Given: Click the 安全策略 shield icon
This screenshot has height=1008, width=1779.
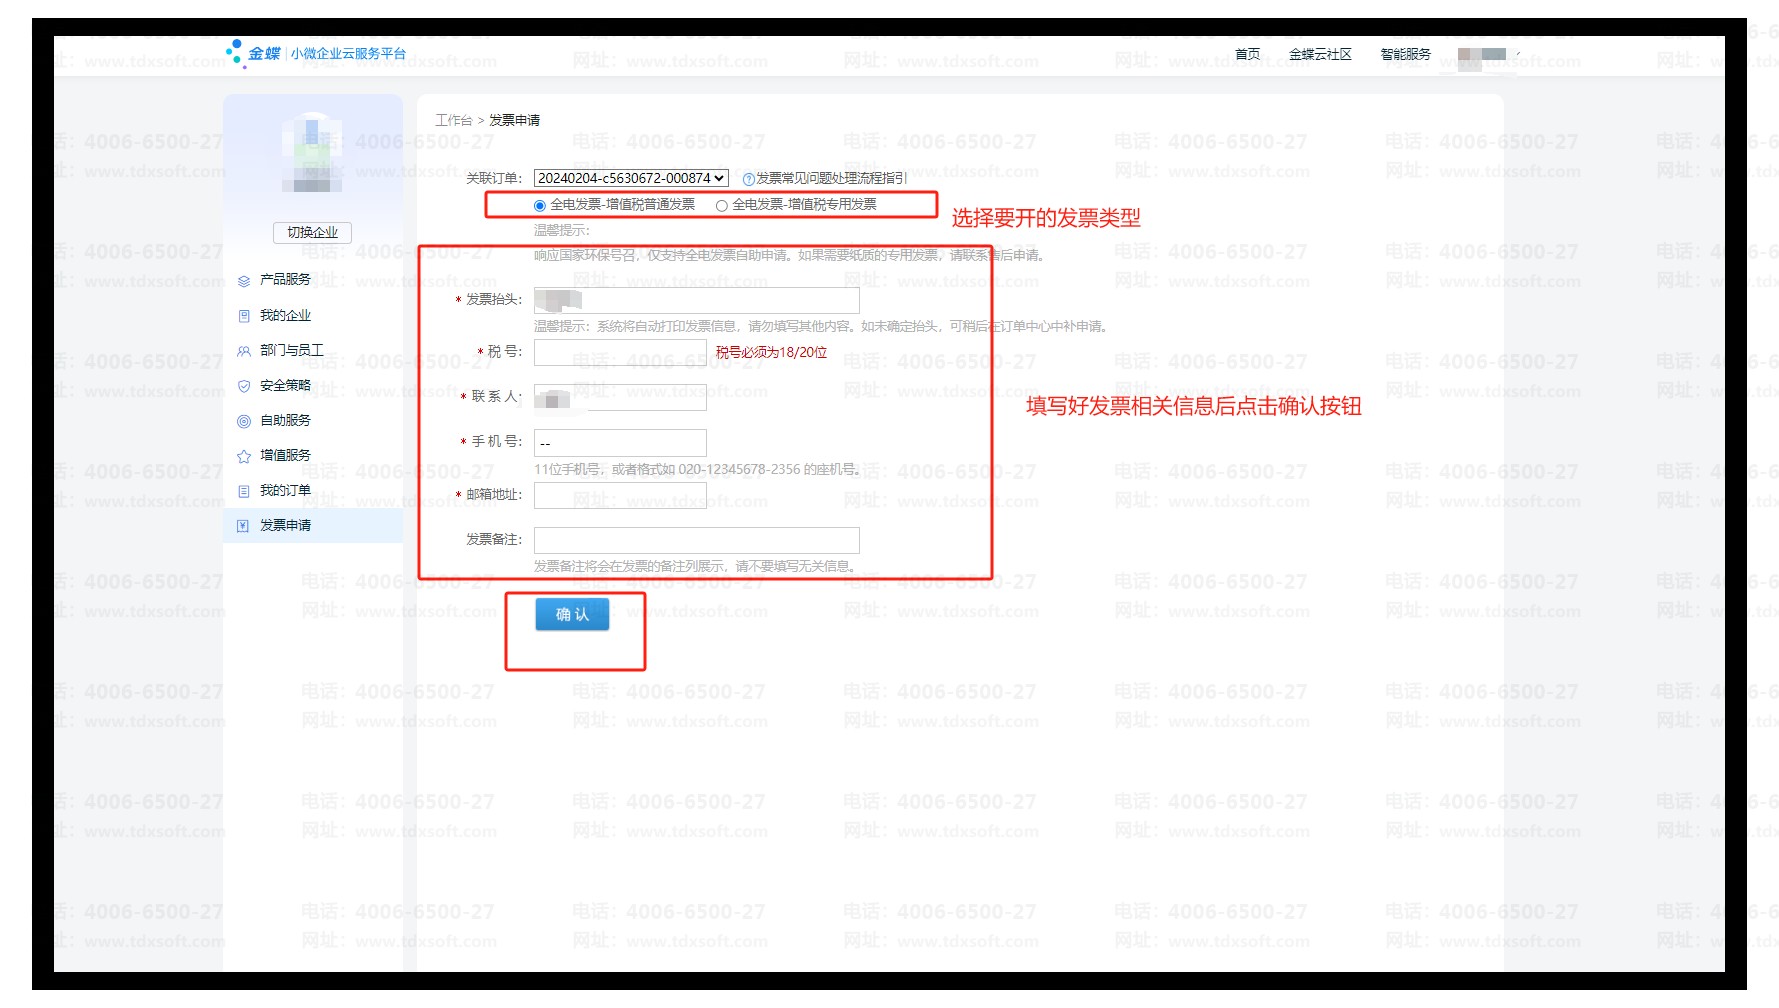Looking at the screenshot, I should coord(243,386).
